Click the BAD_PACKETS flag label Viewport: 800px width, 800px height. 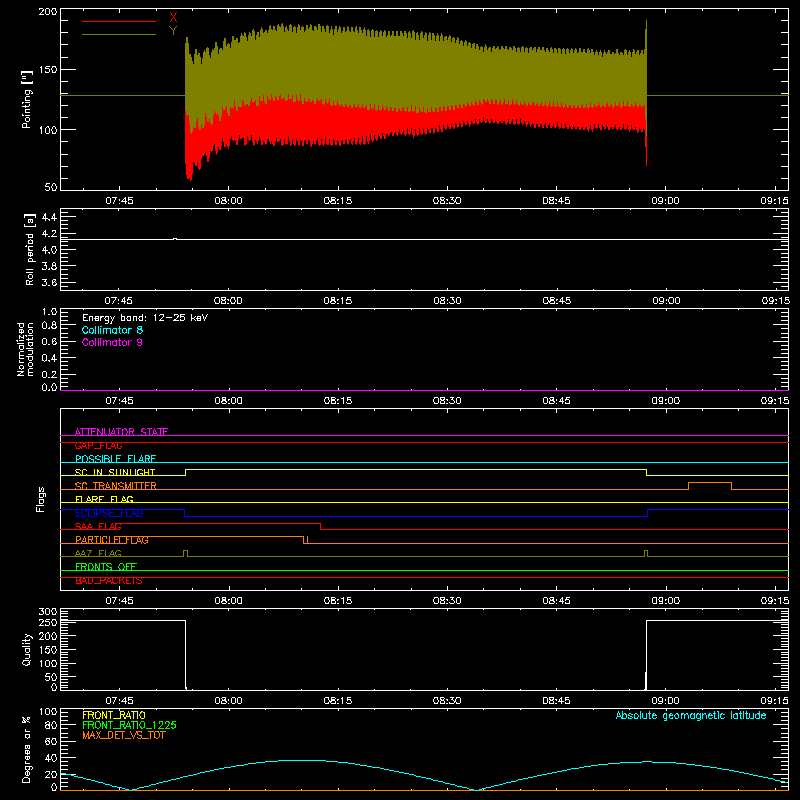109,581
